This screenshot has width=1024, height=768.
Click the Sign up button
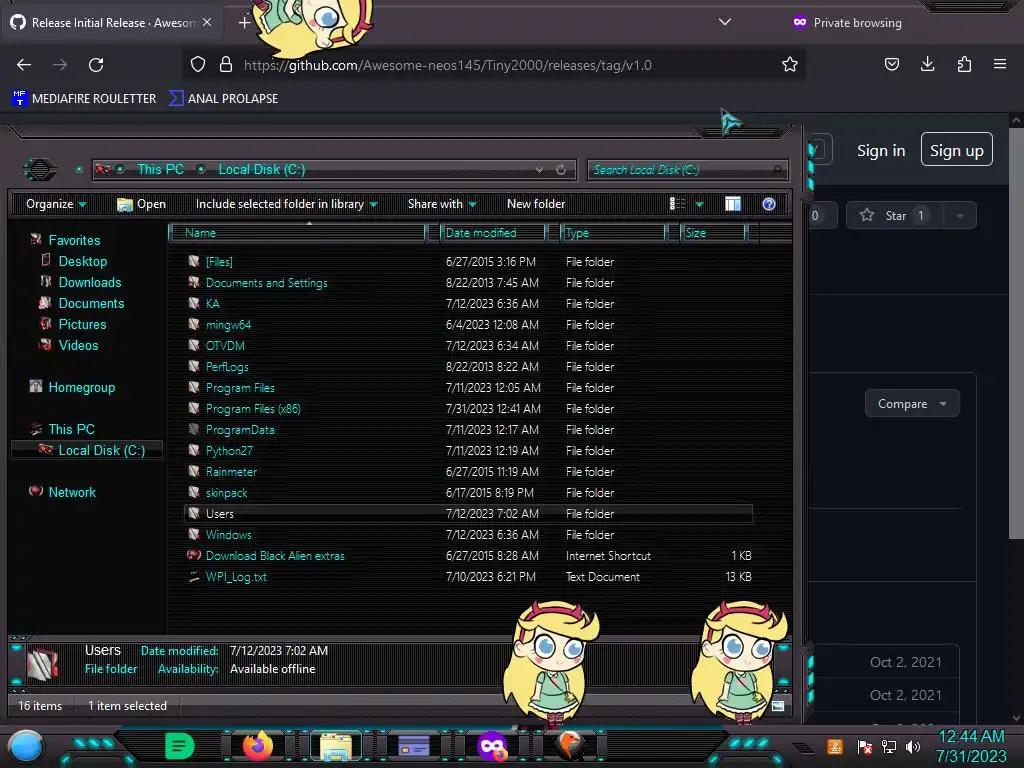coord(957,151)
